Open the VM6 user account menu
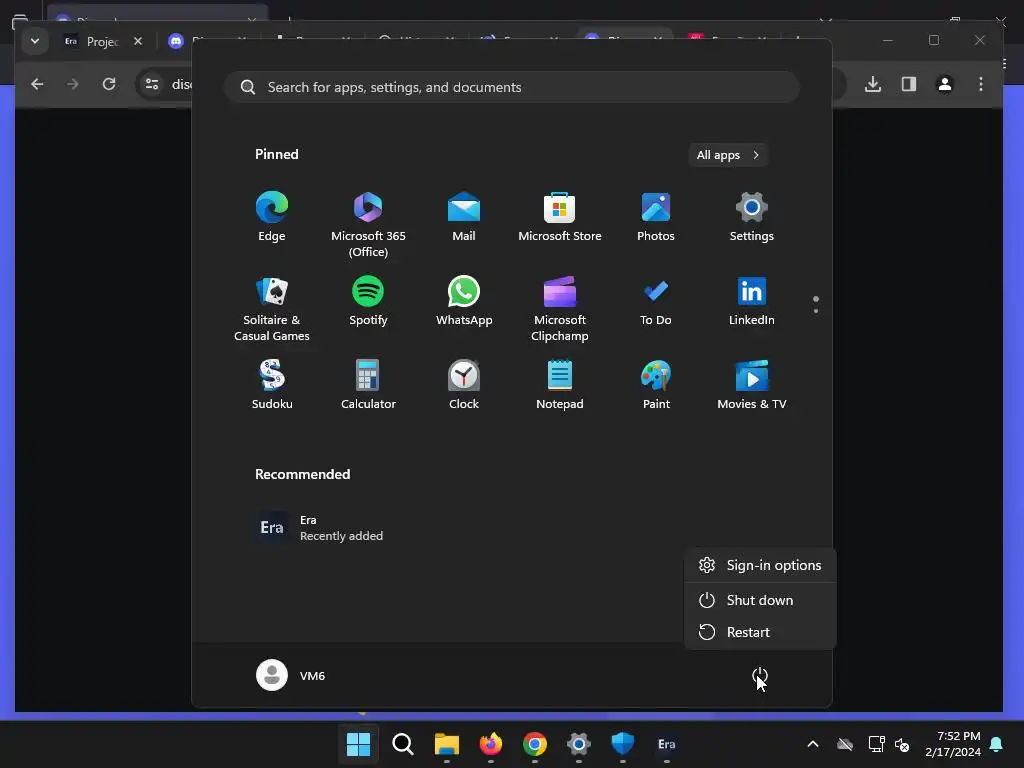Image resolution: width=1024 pixels, height=768 pixels. pyautogui.click(x=291, y=675)
